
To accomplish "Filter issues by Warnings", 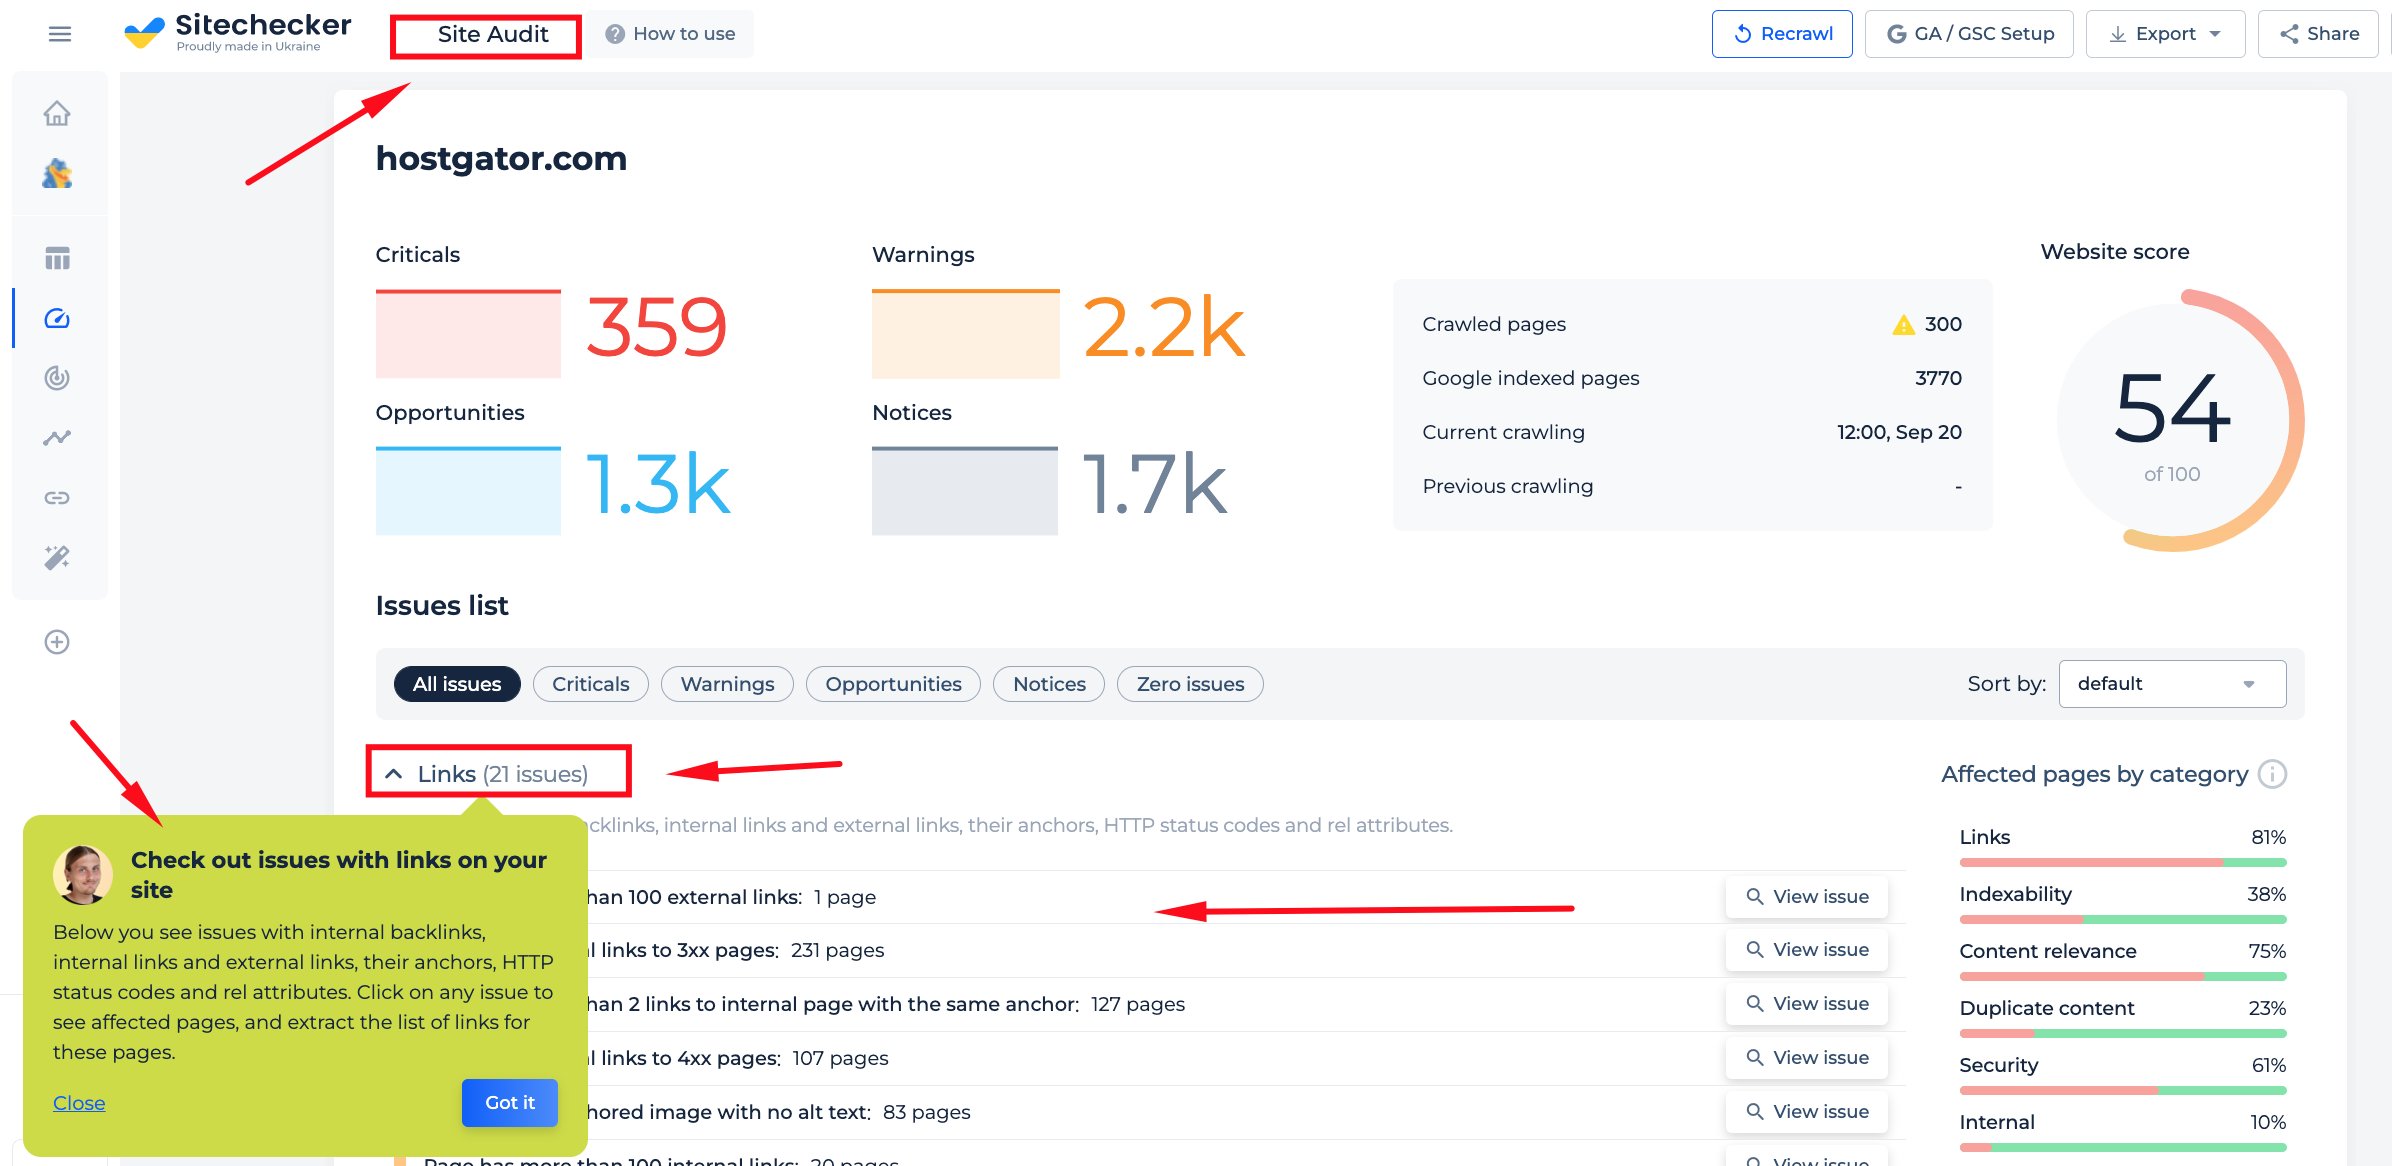I will click(727, 684).
